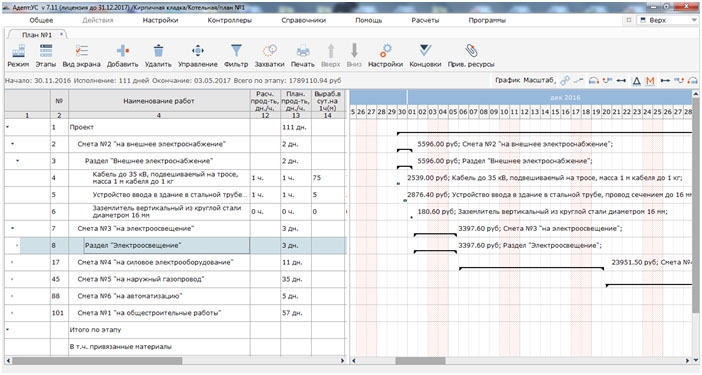
Task: Open the Справочники menu
Action: (304, 20)
